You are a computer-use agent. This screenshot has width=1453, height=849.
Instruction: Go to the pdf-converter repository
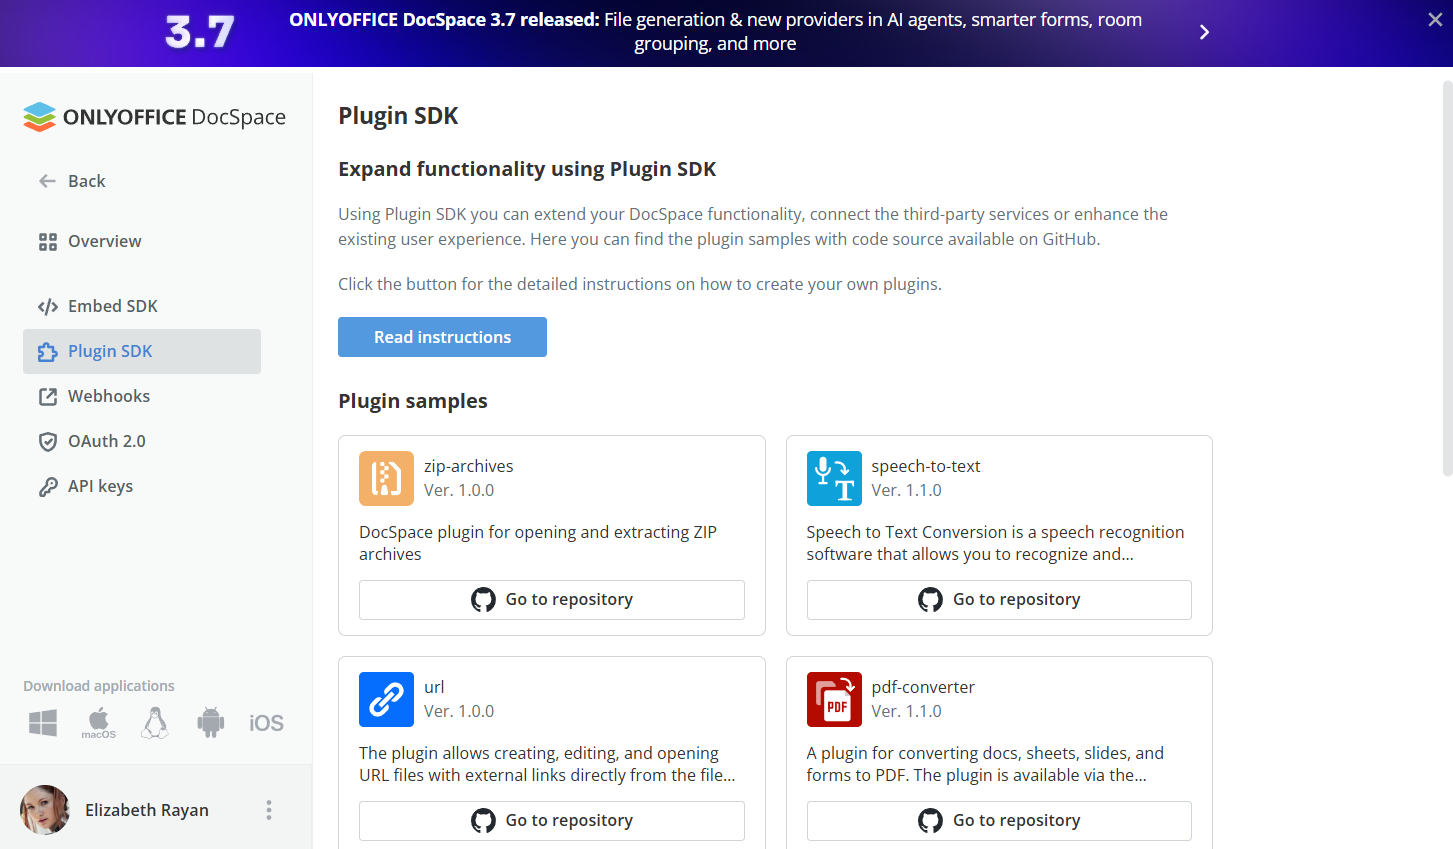(x=999, y=820)
